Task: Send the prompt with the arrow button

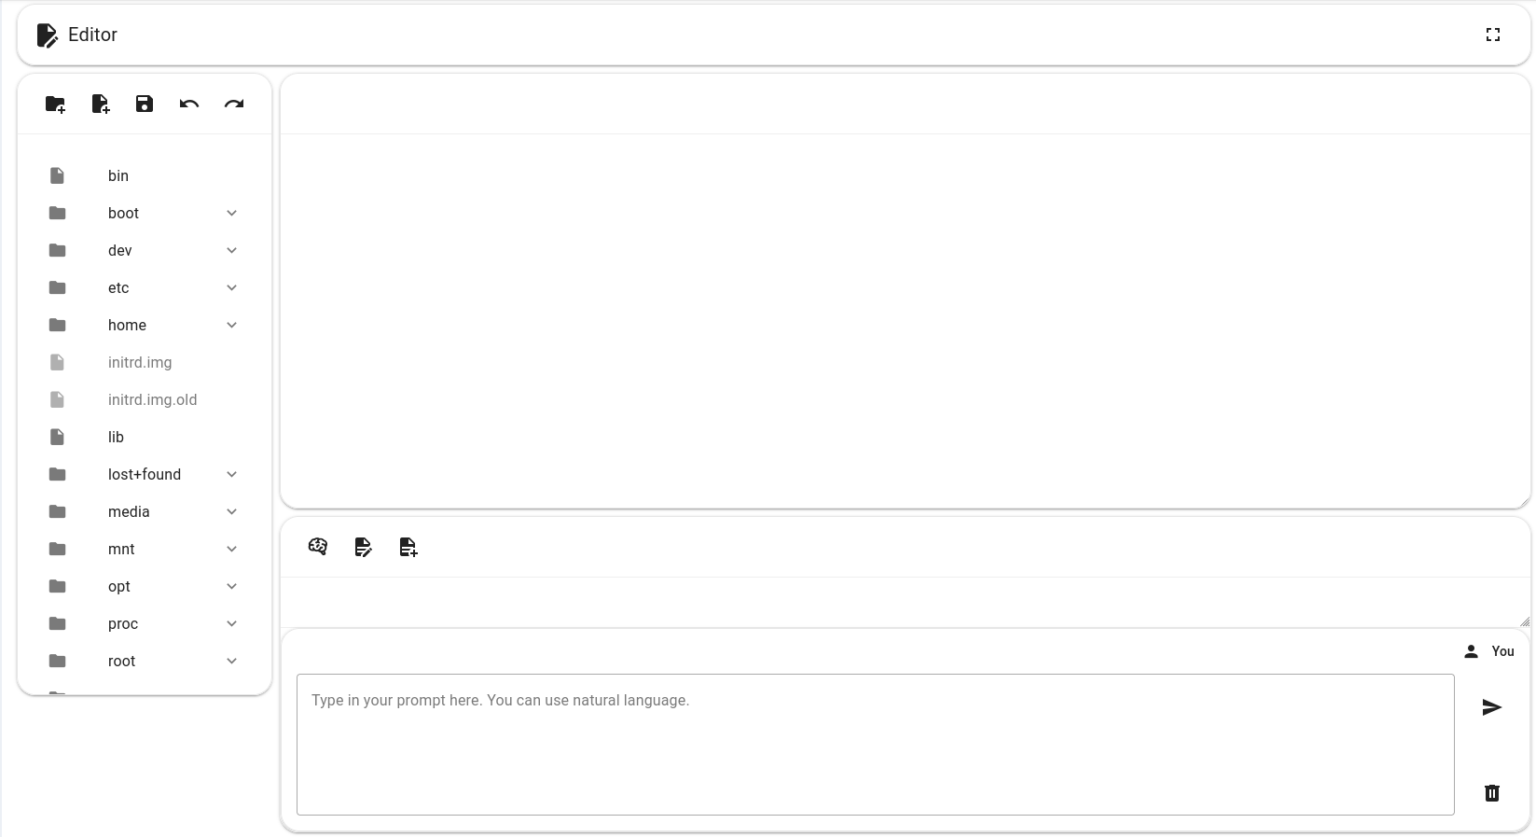Action: [x=1491, y=708]
